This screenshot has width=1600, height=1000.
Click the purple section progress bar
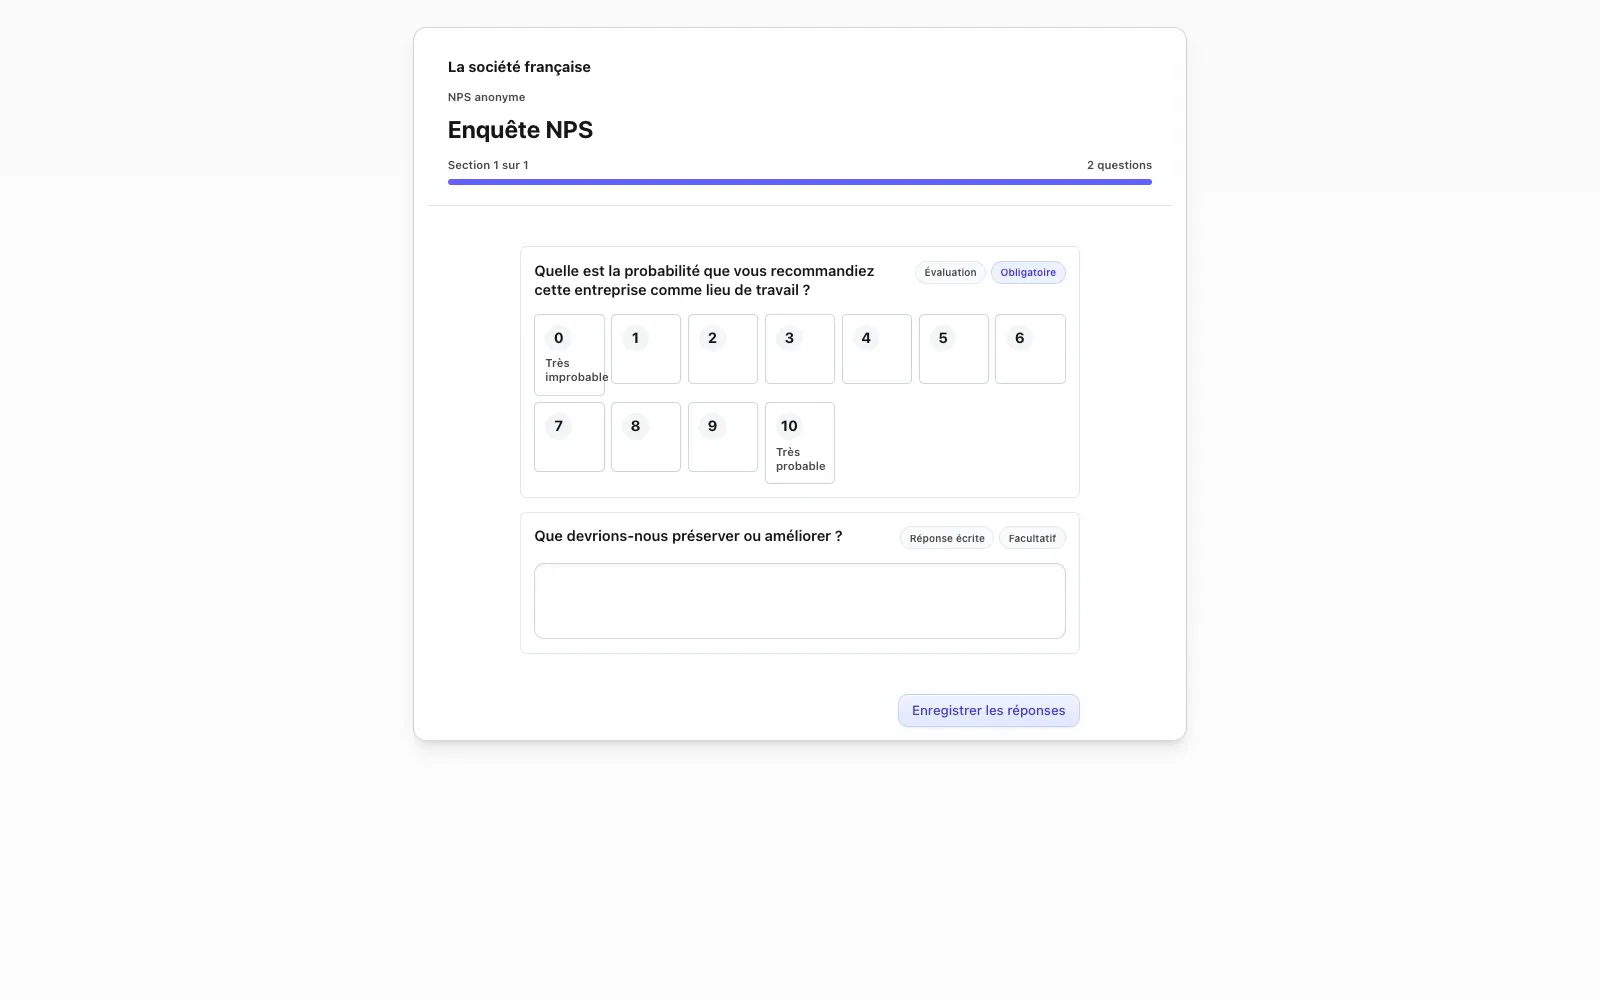click(800, 182)
